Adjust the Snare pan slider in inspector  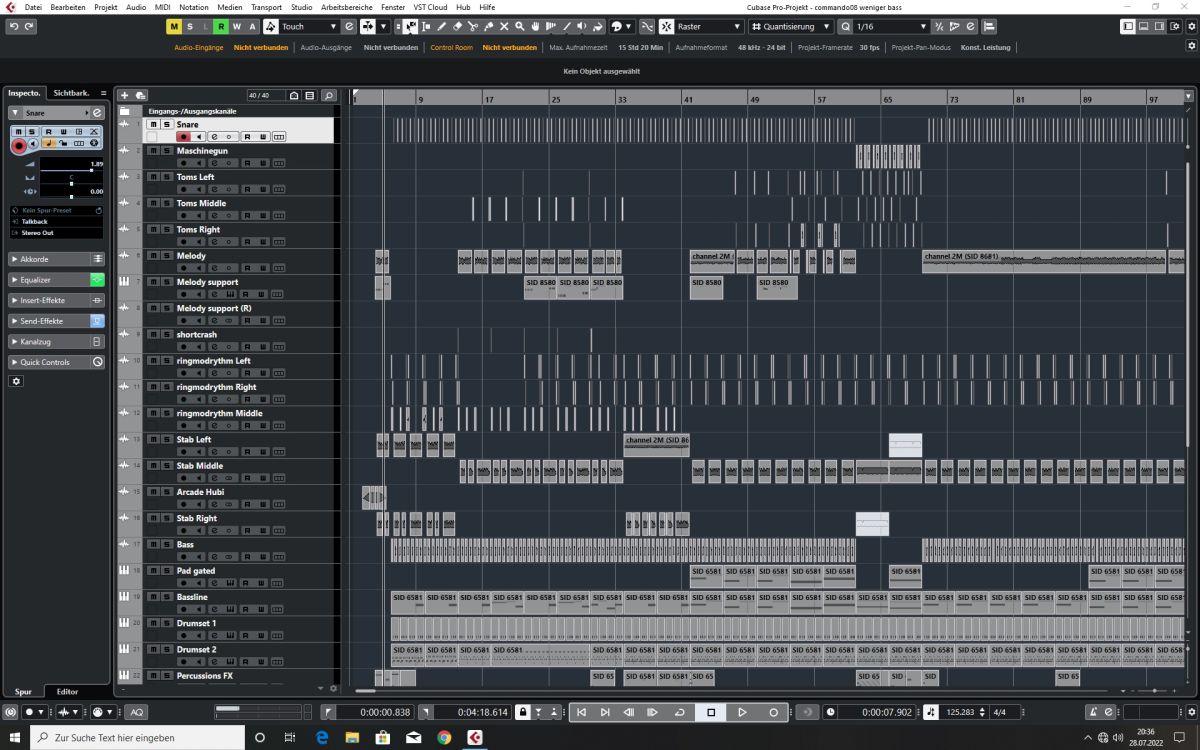71,184
